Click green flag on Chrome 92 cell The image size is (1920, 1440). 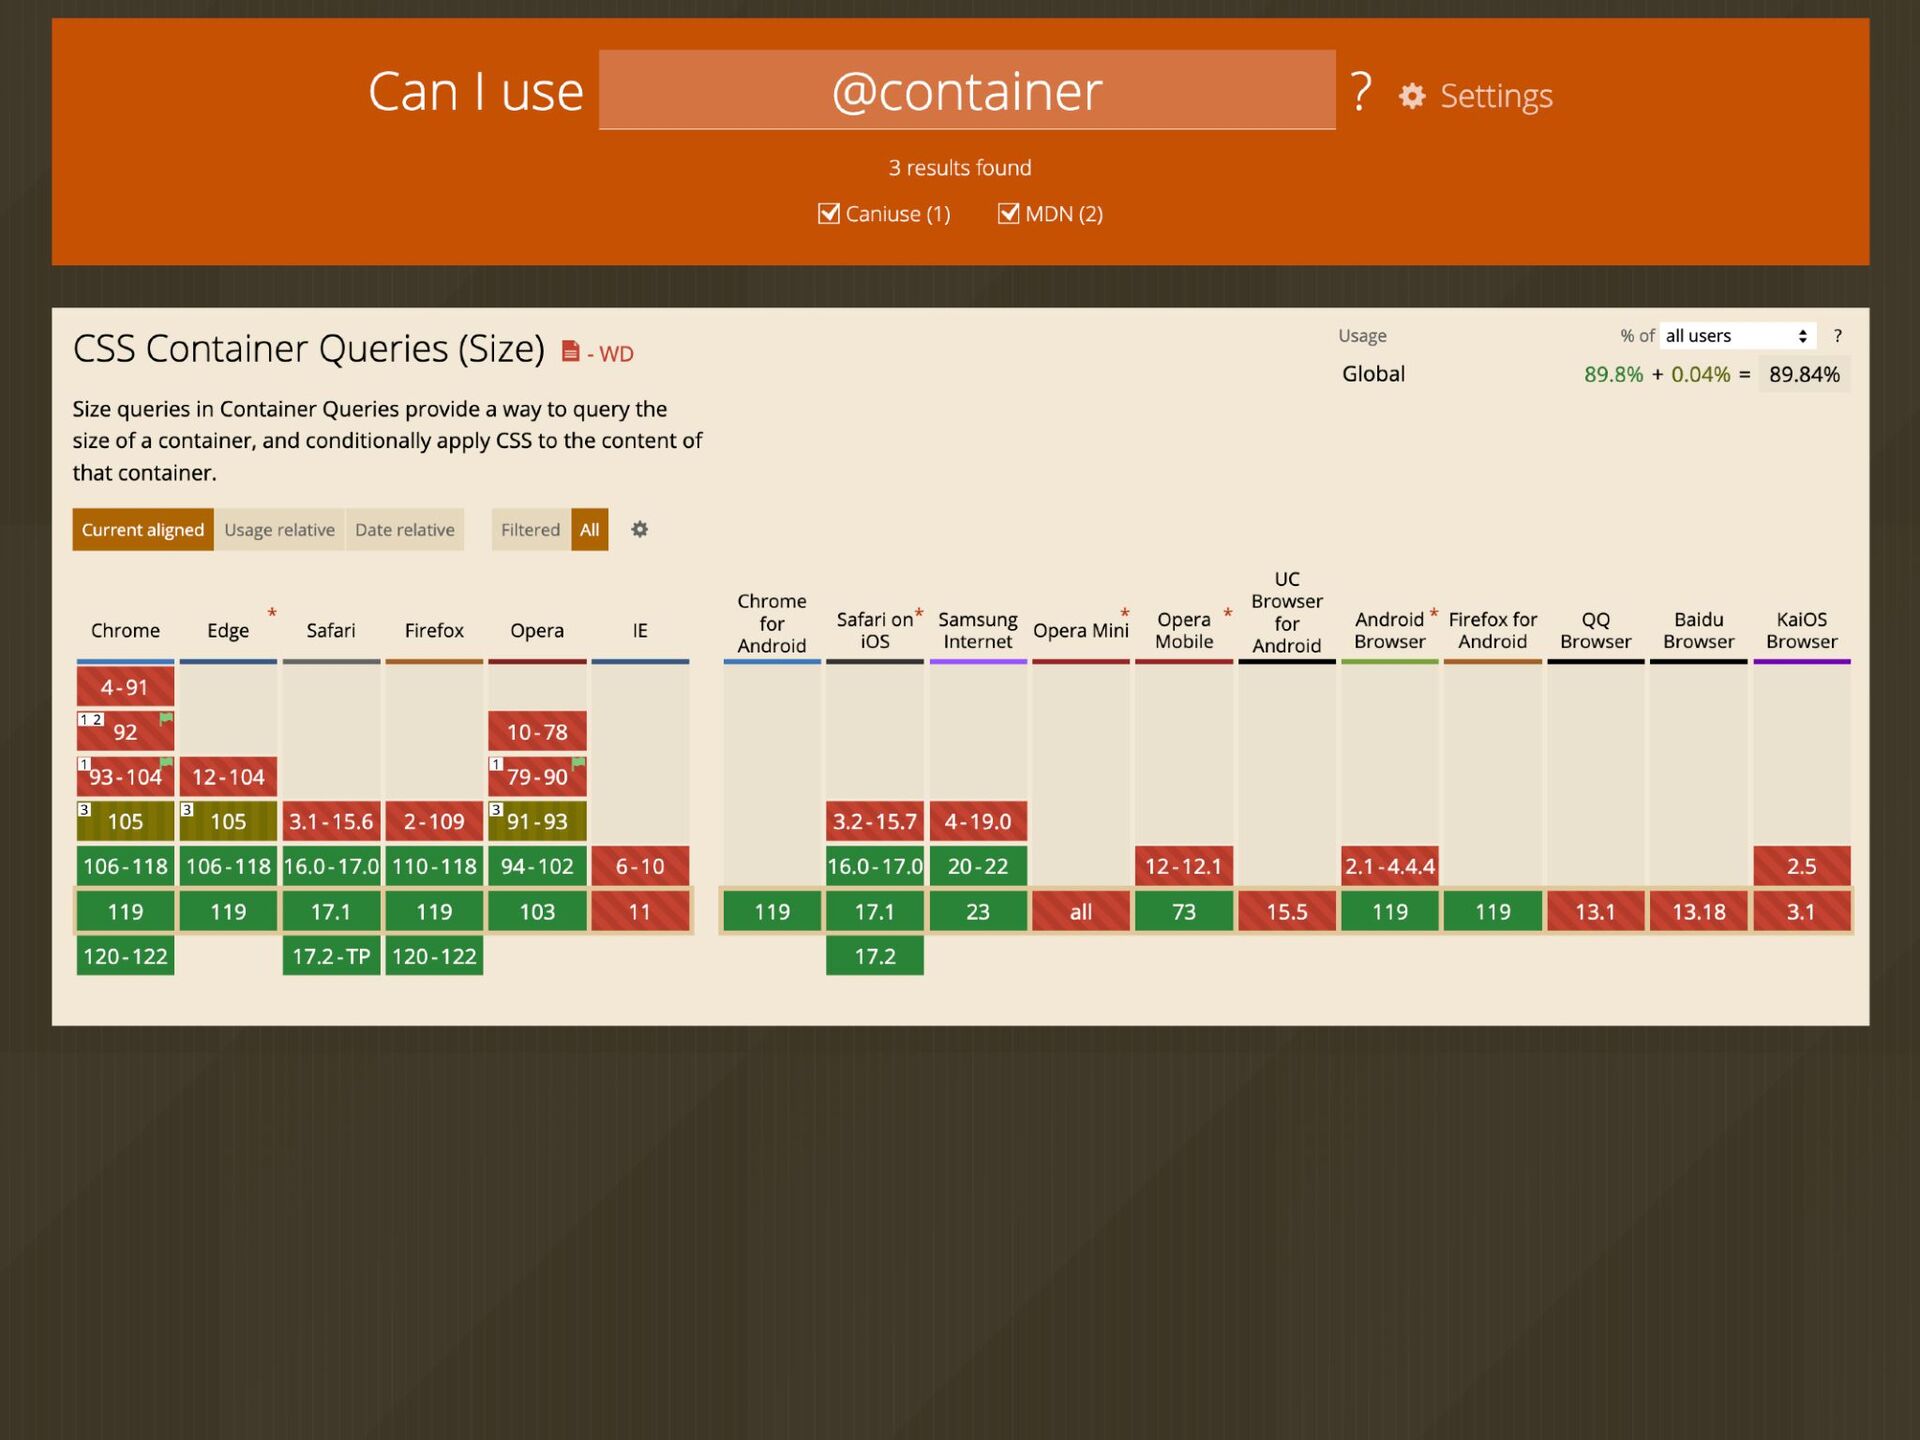click(x=166, y=718)
